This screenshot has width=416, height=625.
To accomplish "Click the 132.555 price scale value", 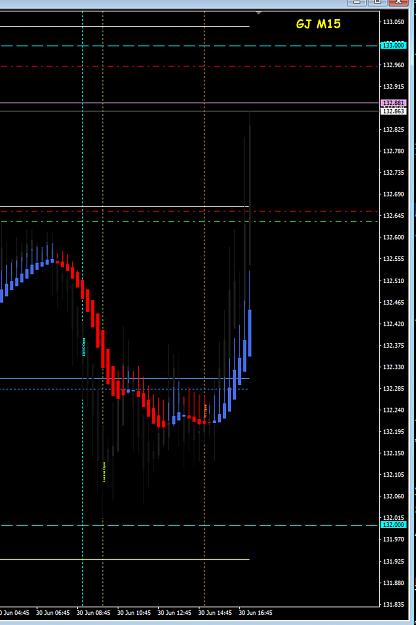I will [x=393, y=259].
